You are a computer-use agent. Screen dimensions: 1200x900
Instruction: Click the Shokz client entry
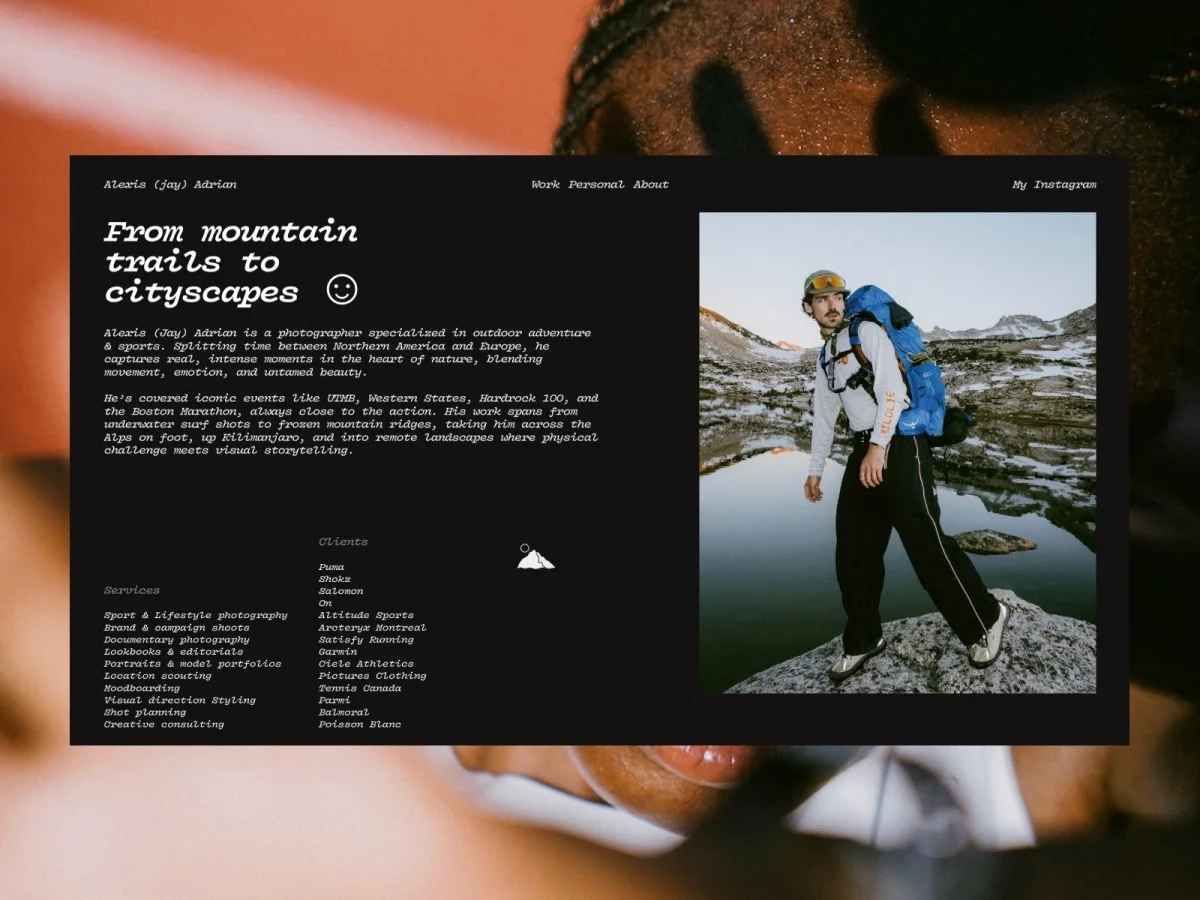click(335, 579)
